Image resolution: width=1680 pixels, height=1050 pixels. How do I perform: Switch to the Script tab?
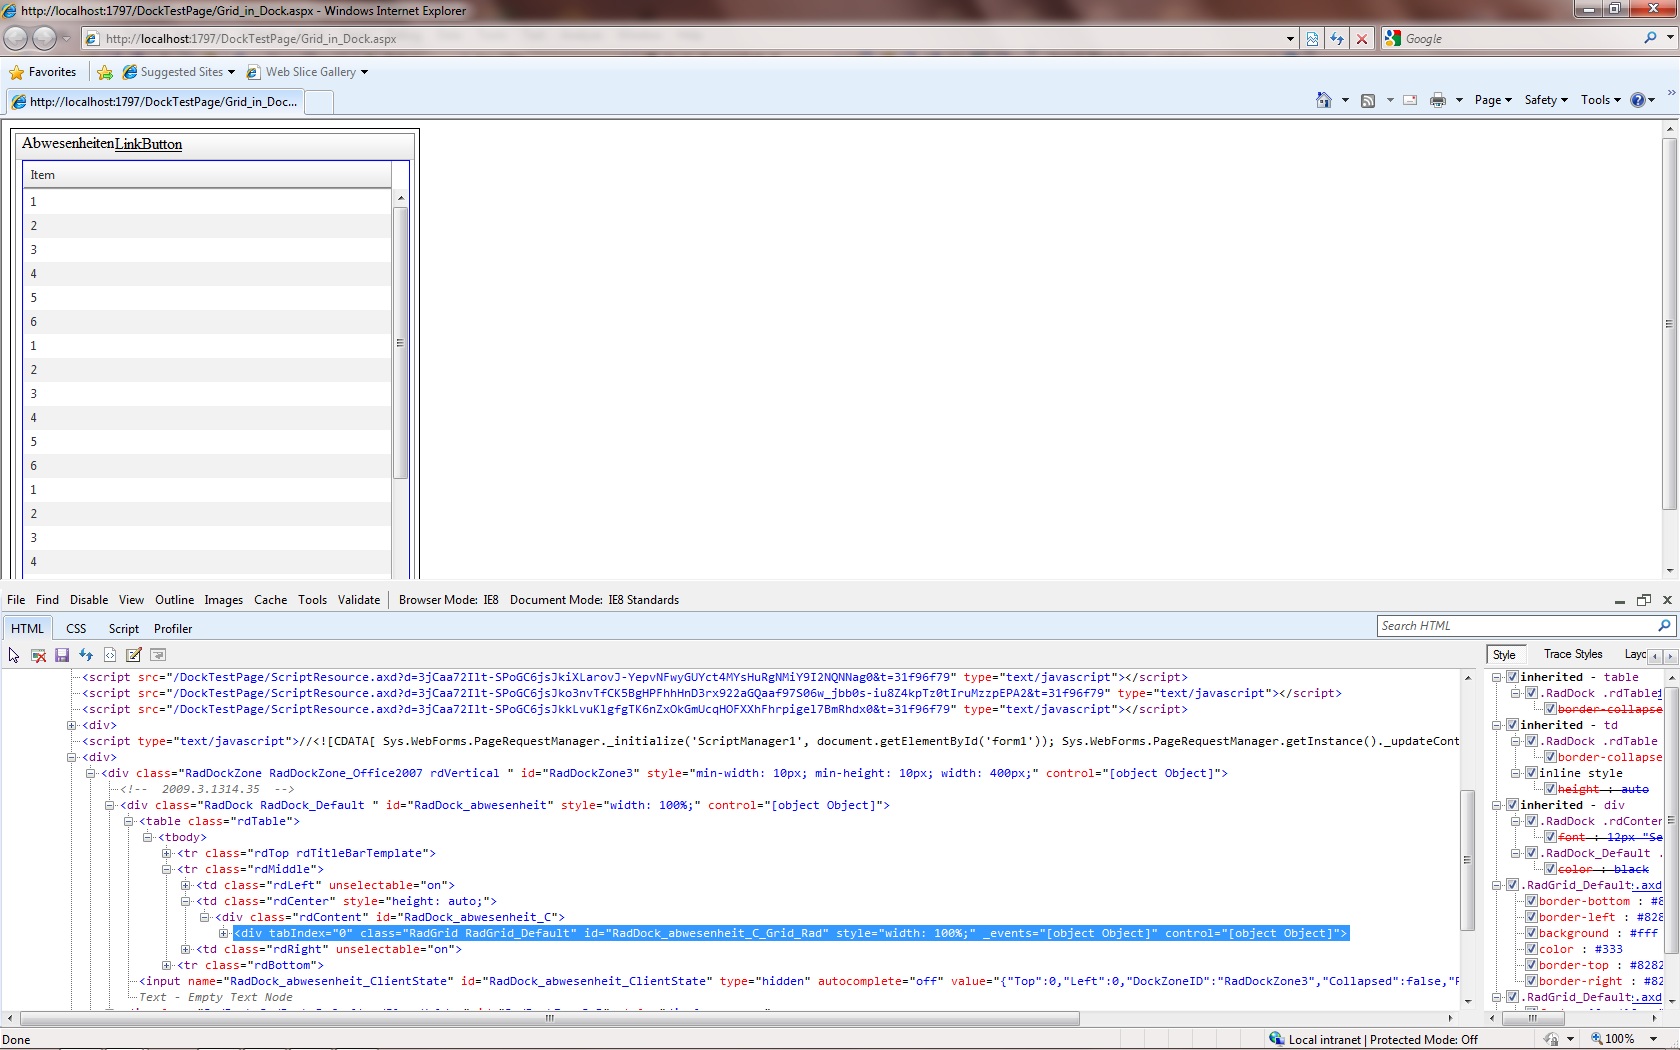(x=124, y=629)
